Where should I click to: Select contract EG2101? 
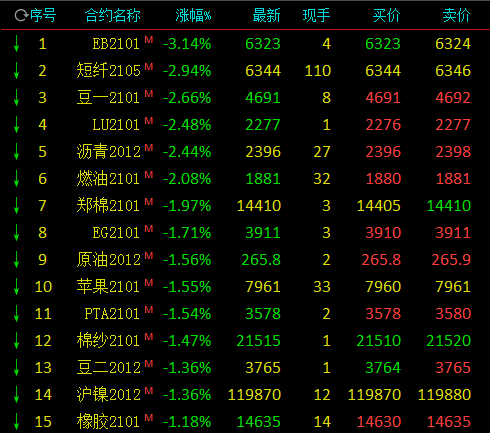116,233
